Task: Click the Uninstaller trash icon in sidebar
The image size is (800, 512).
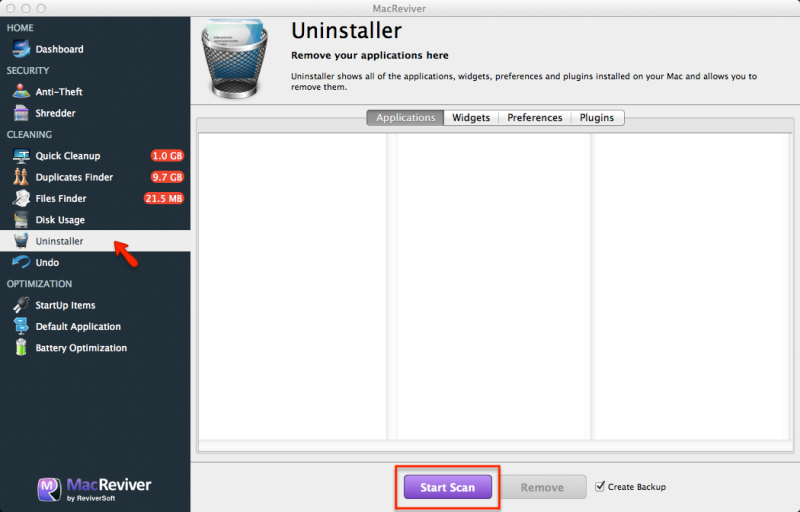Action: click(21, 241)
